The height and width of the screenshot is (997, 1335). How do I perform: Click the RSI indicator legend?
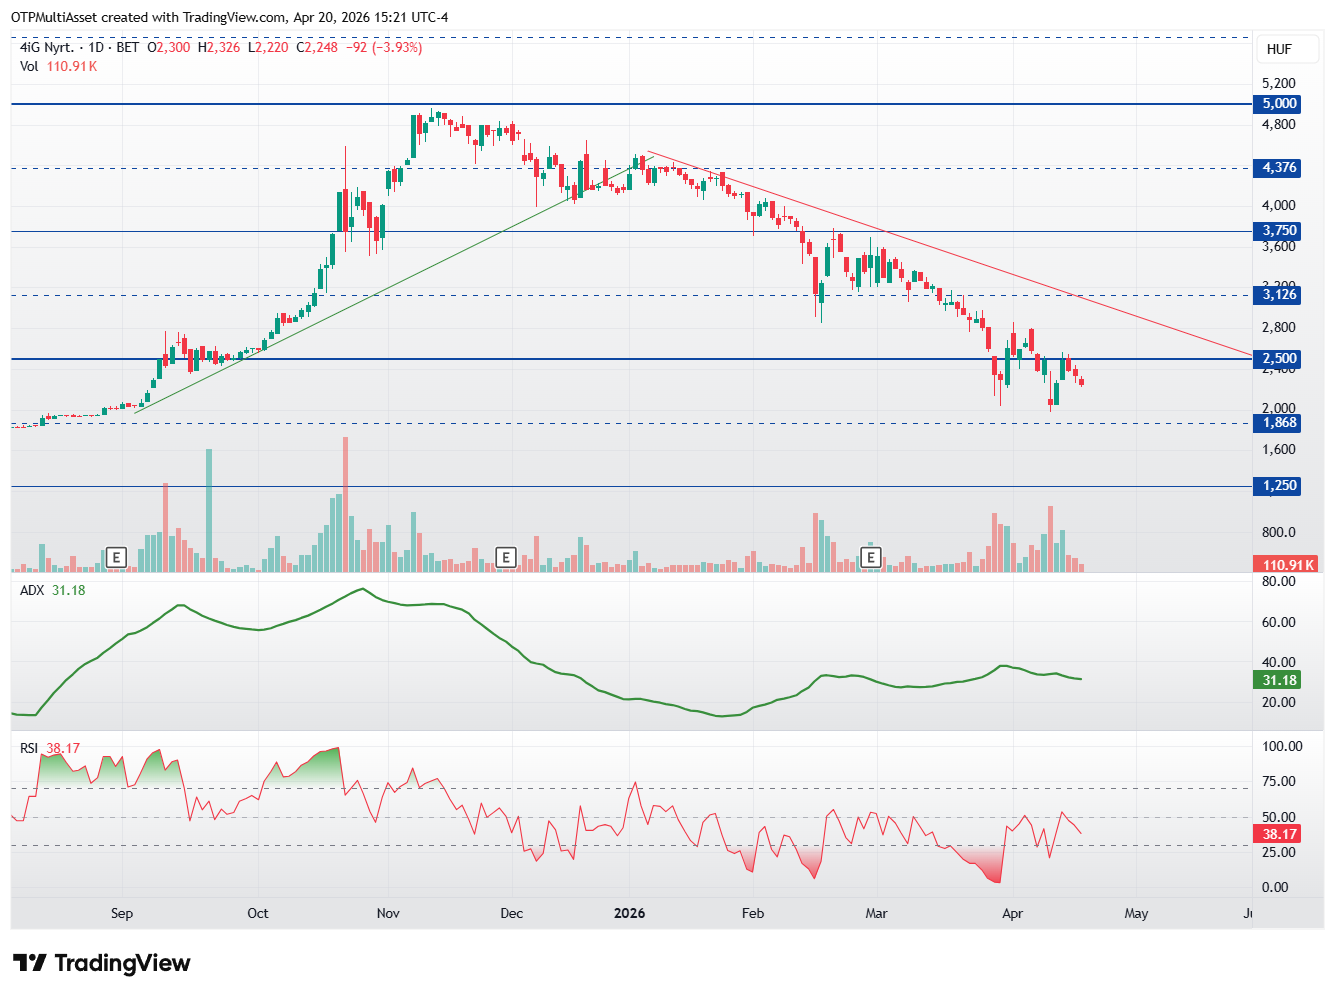coord(50,748)
